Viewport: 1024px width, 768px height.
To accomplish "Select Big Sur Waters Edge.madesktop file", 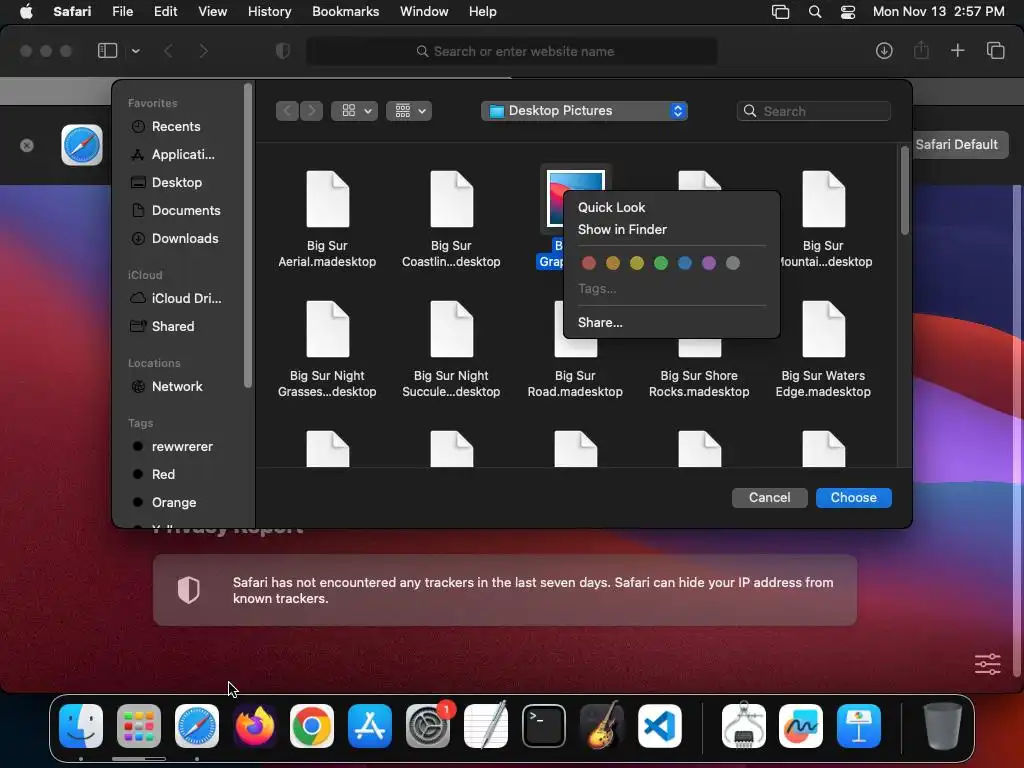I will click(823, 349).
